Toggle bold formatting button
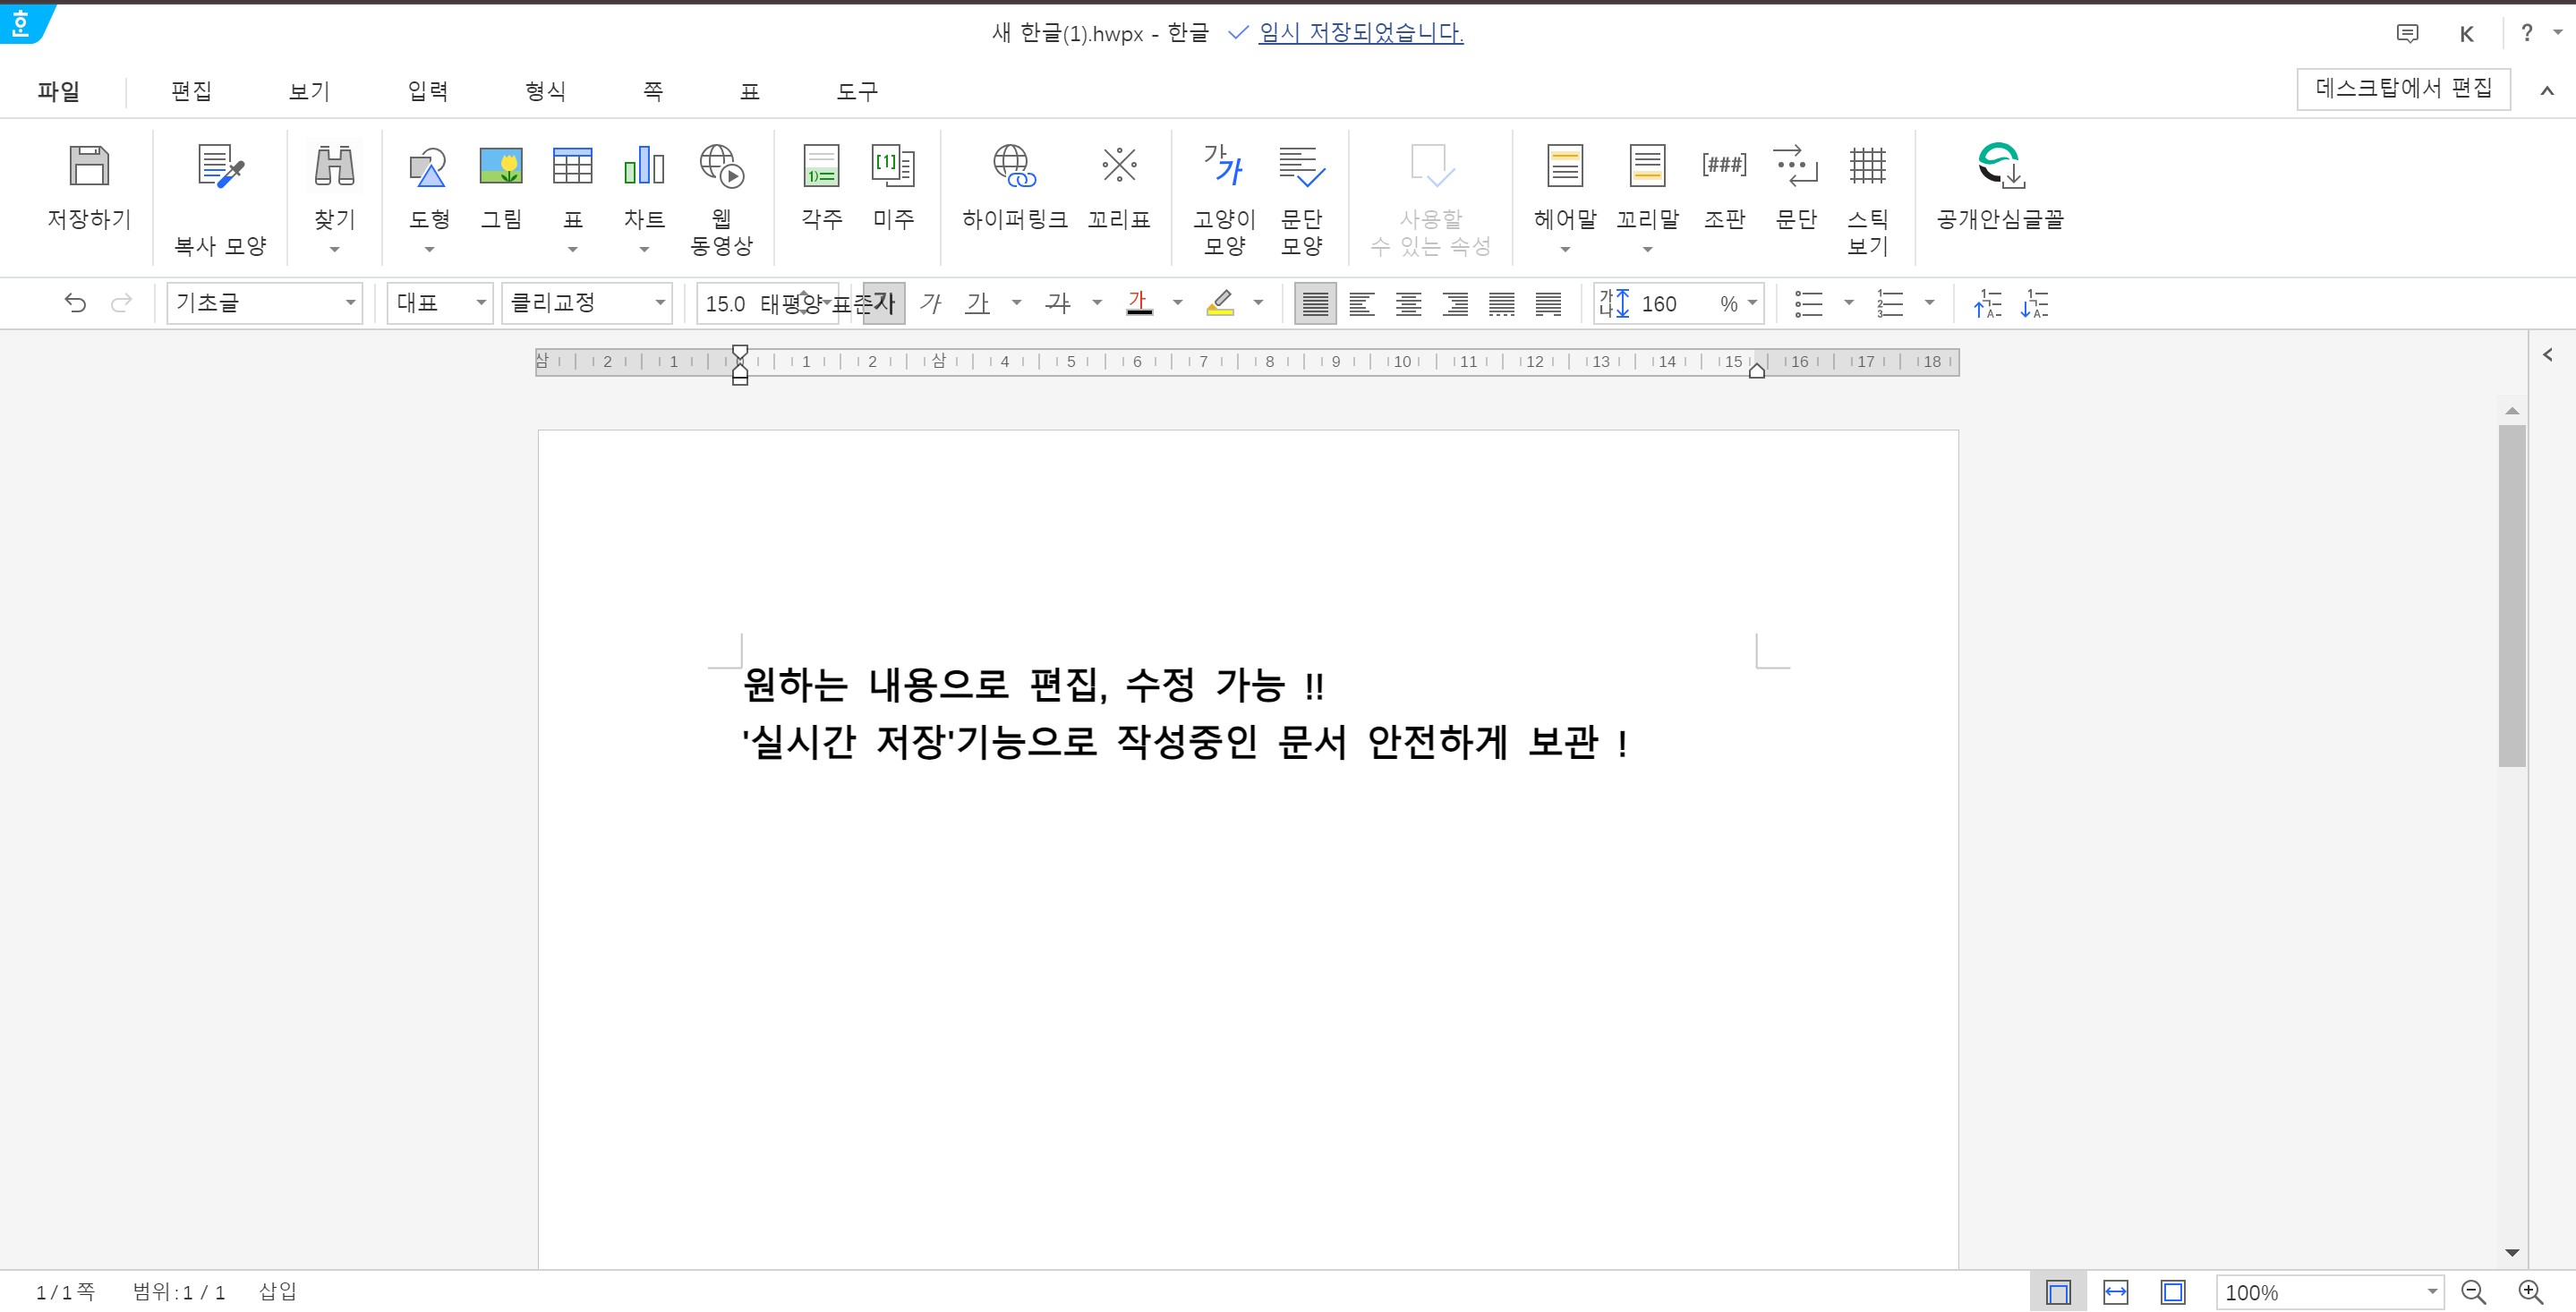Image resolution: width=2576 pixels, height=1312 pixels. [x=884, y=303]
